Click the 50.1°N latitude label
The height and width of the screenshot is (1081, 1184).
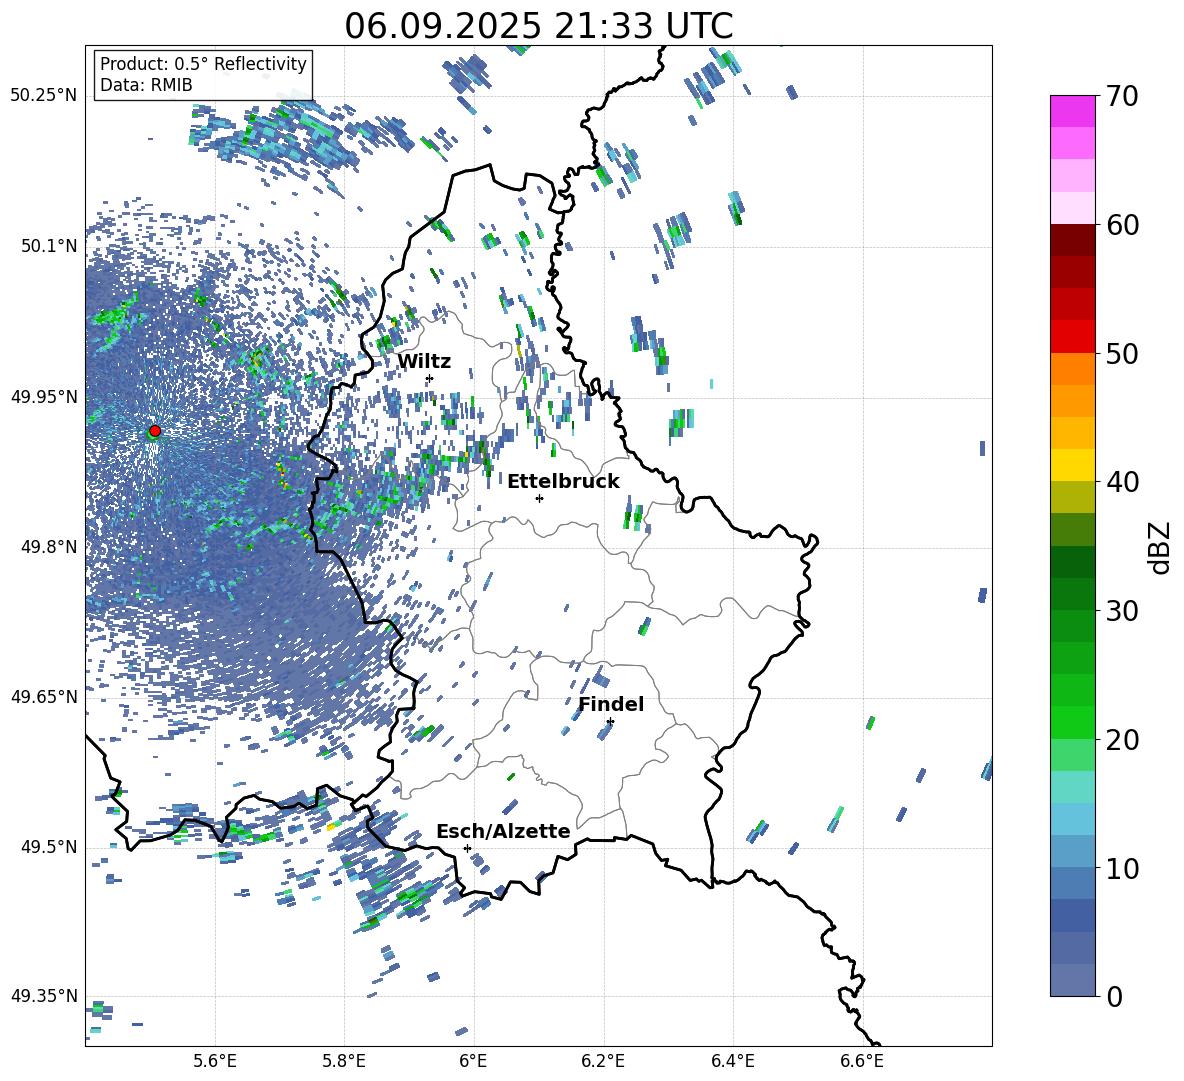click(49, 246)
